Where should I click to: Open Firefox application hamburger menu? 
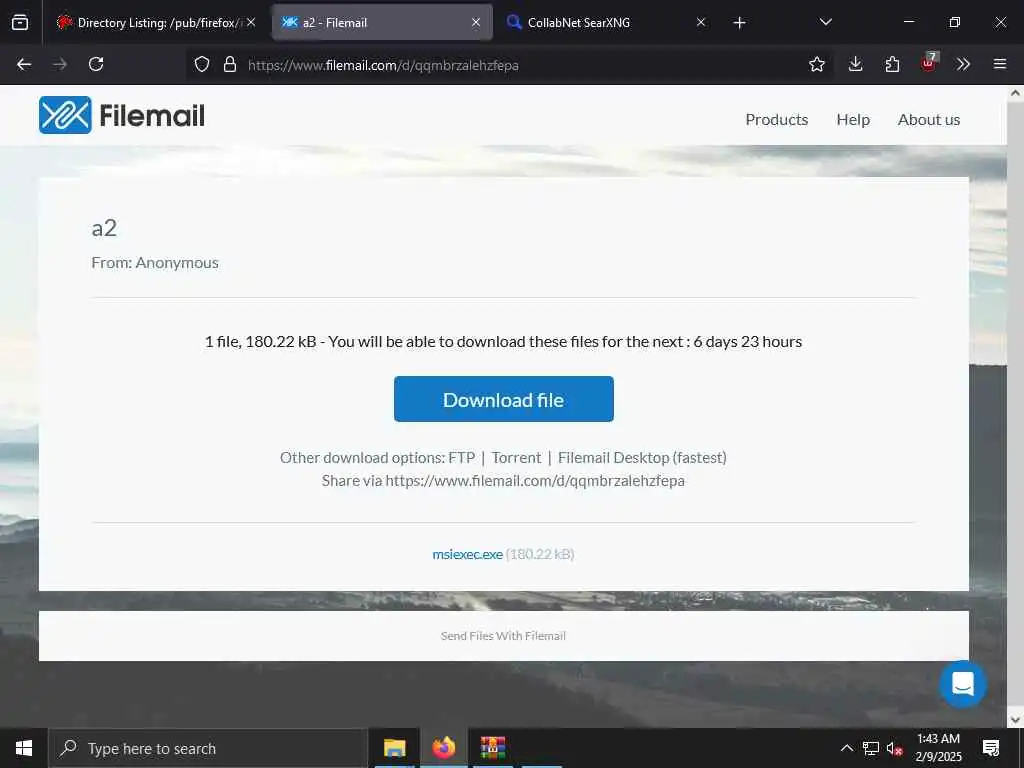point(999,64)
